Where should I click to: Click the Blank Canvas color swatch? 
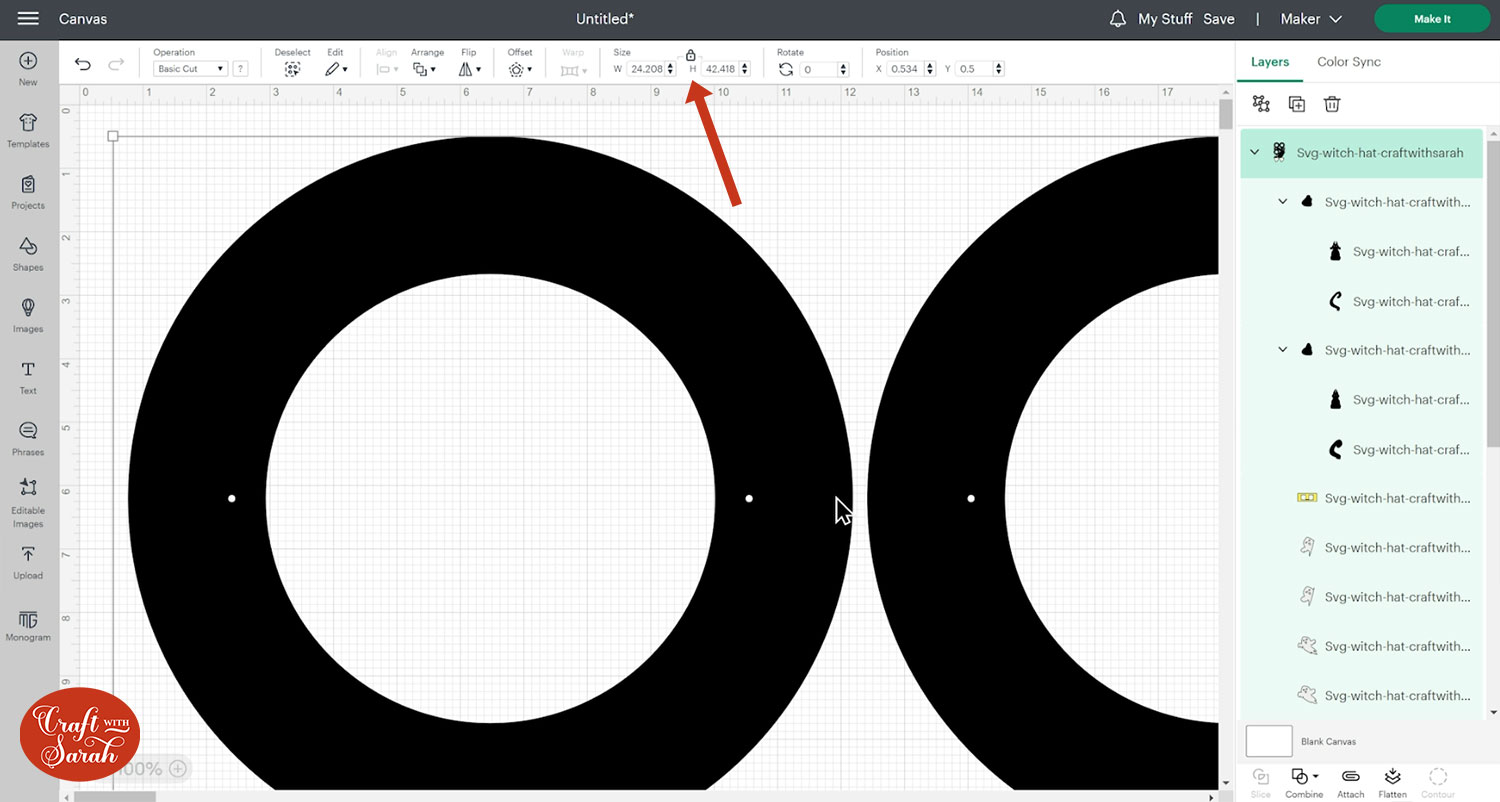(x=1269, y=741)
